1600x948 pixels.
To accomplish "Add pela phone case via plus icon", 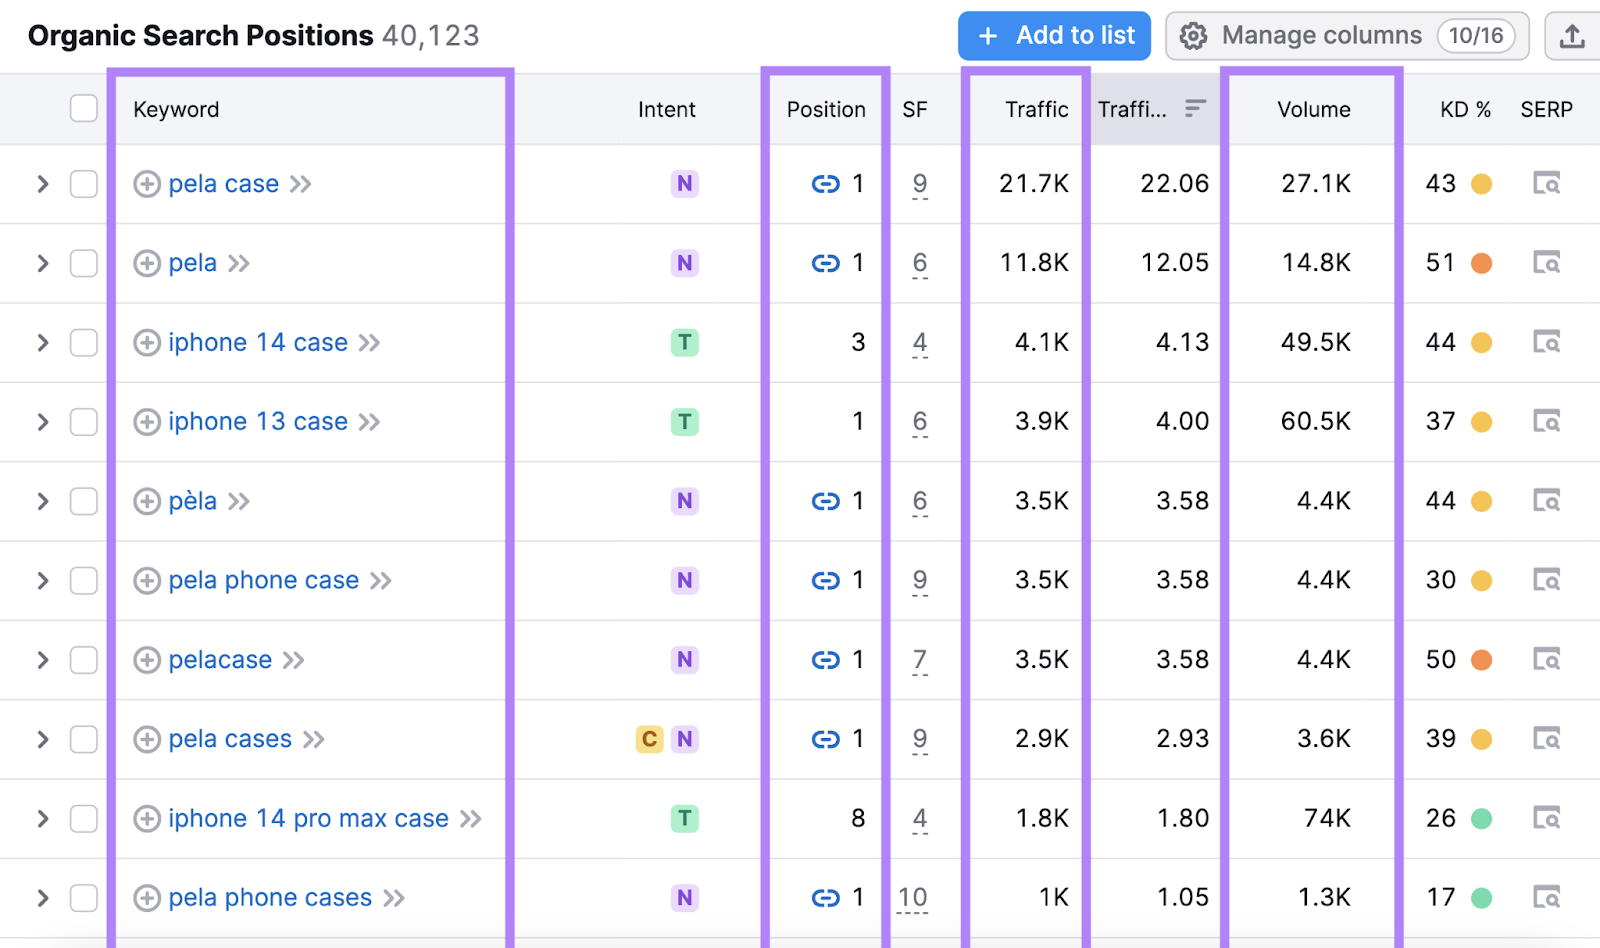I will (x=147, y=580).
